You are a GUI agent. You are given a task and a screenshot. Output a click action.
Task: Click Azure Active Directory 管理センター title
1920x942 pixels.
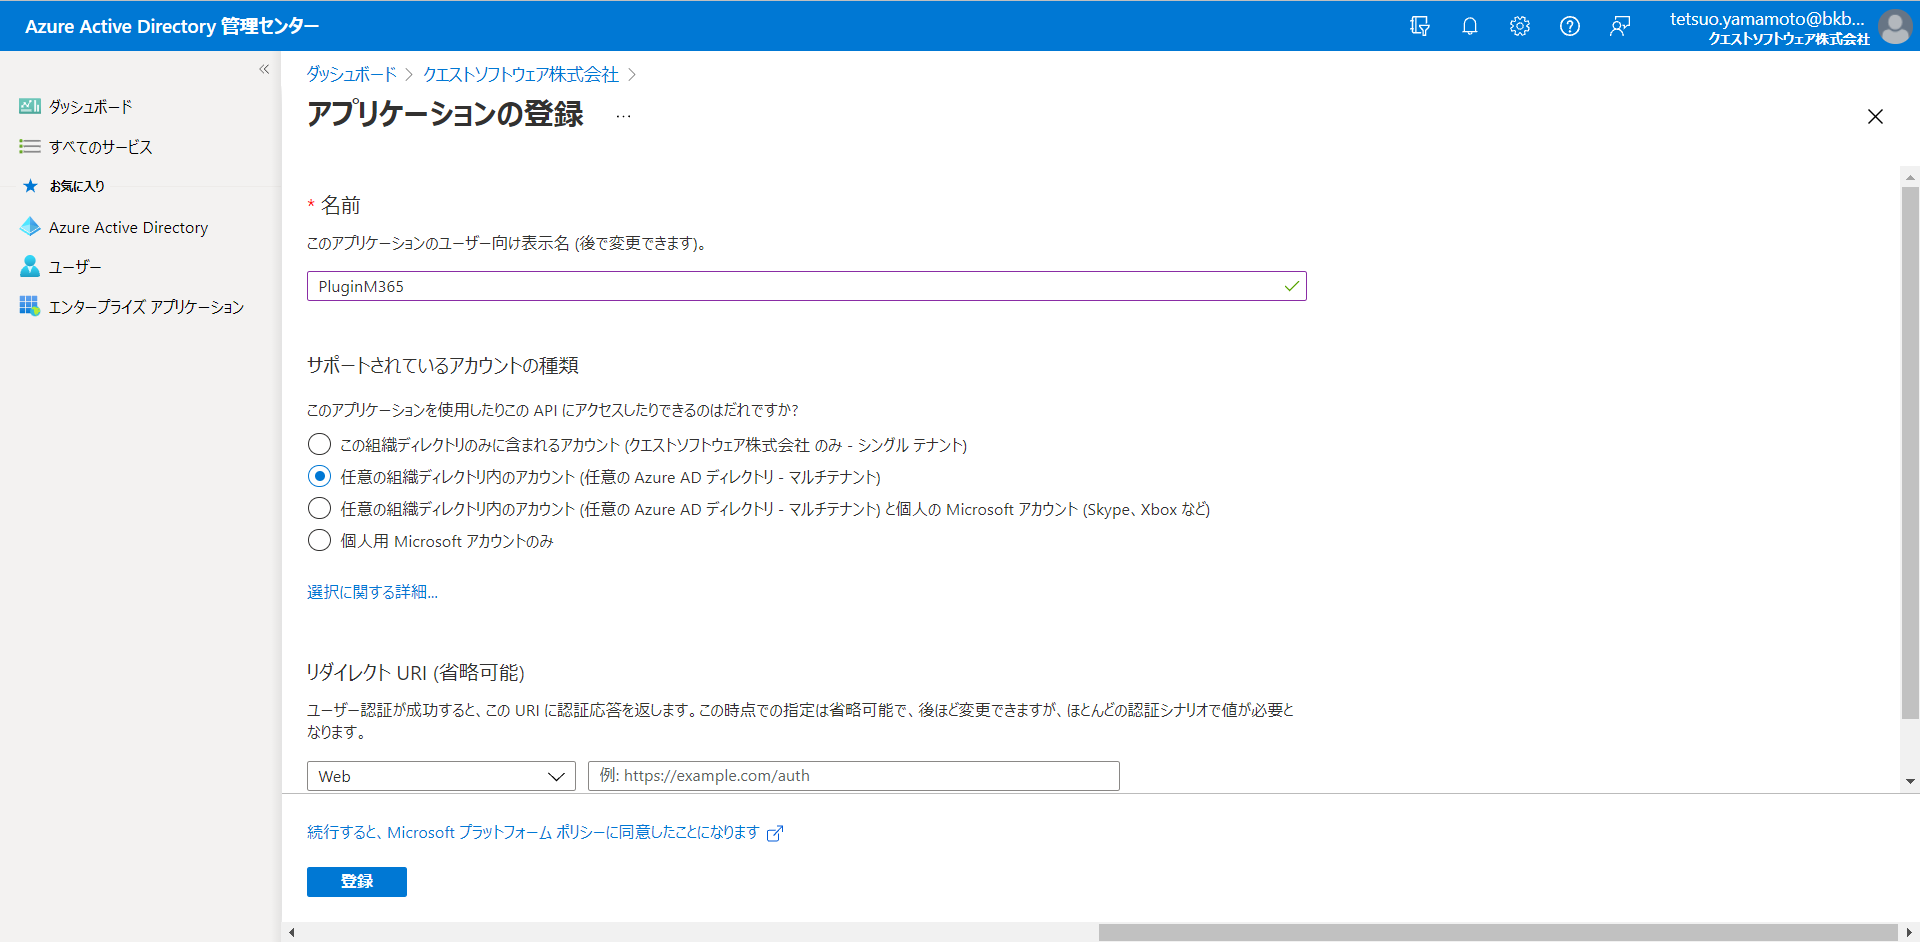172,26
